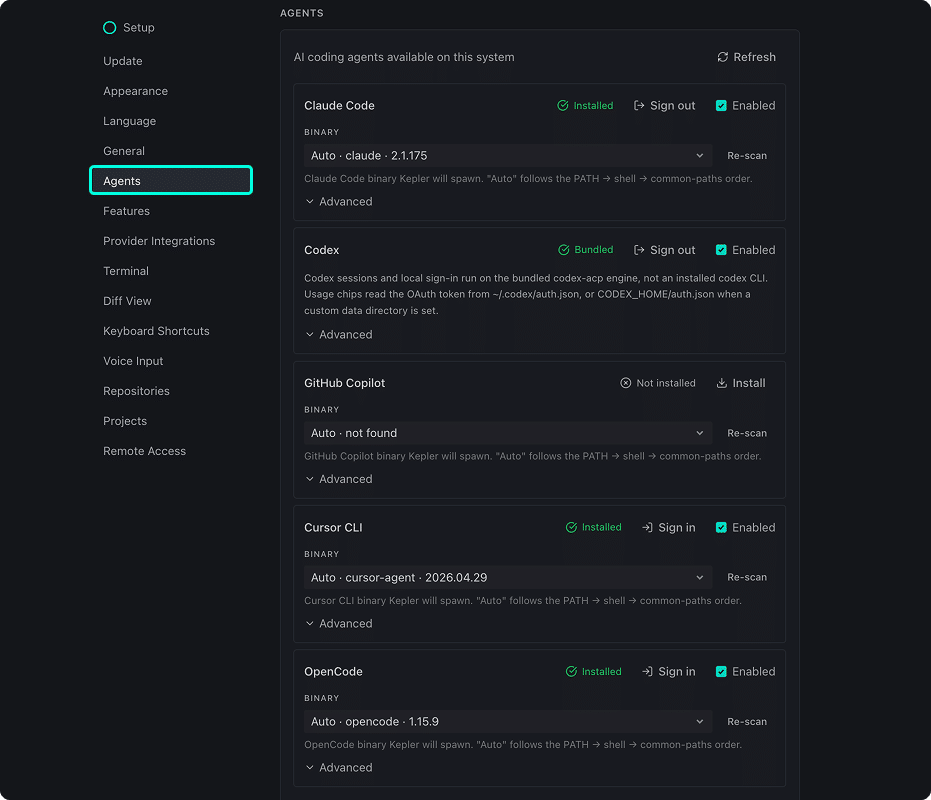Select the Agents sidebar item
The height and width of the screenshot is (800, 931).
(x=171, y=181)
